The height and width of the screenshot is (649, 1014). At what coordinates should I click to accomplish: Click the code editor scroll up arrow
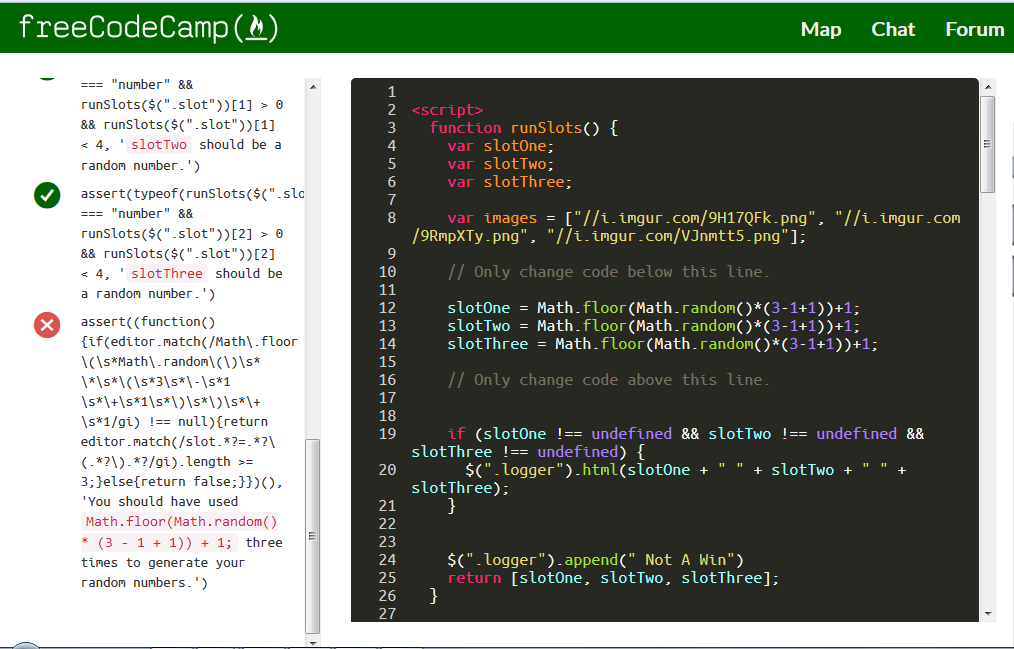point(987,87)
